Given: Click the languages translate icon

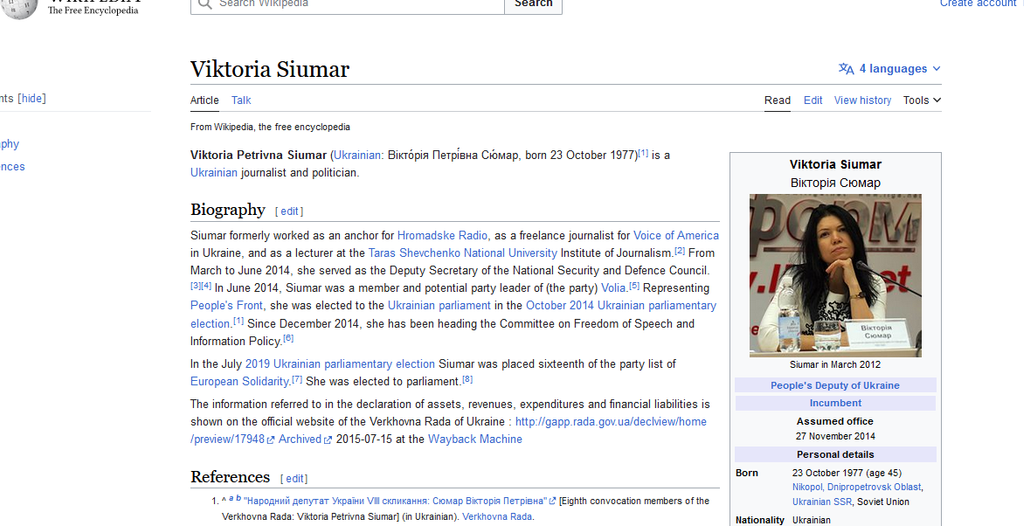Looking at the screenshot, I should (846, 69).
